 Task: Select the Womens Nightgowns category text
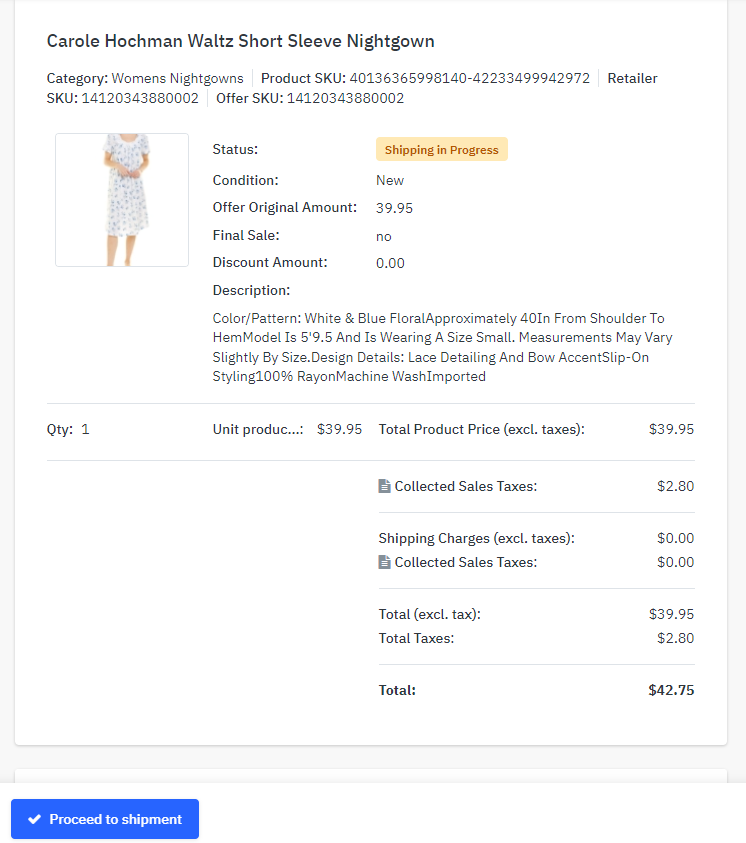(x=177, y=78)
